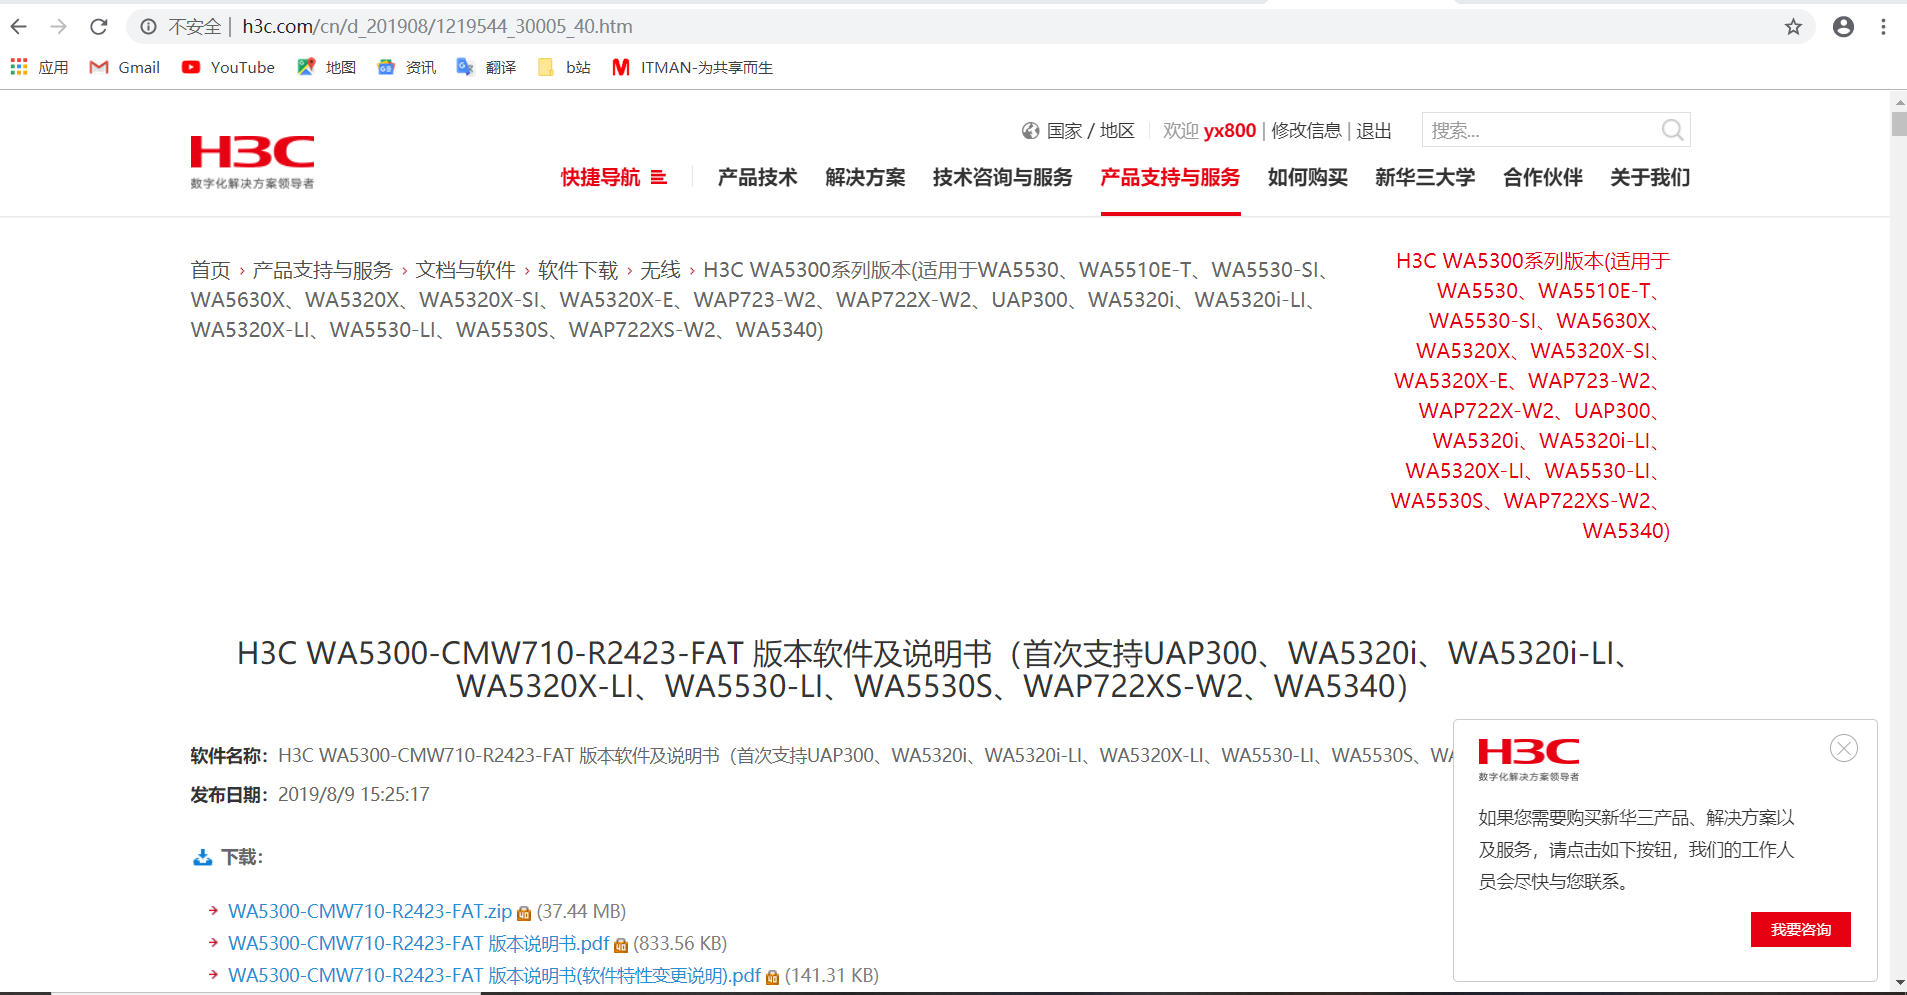Go to 首页 in the breadcrumb

click(210, 270)
